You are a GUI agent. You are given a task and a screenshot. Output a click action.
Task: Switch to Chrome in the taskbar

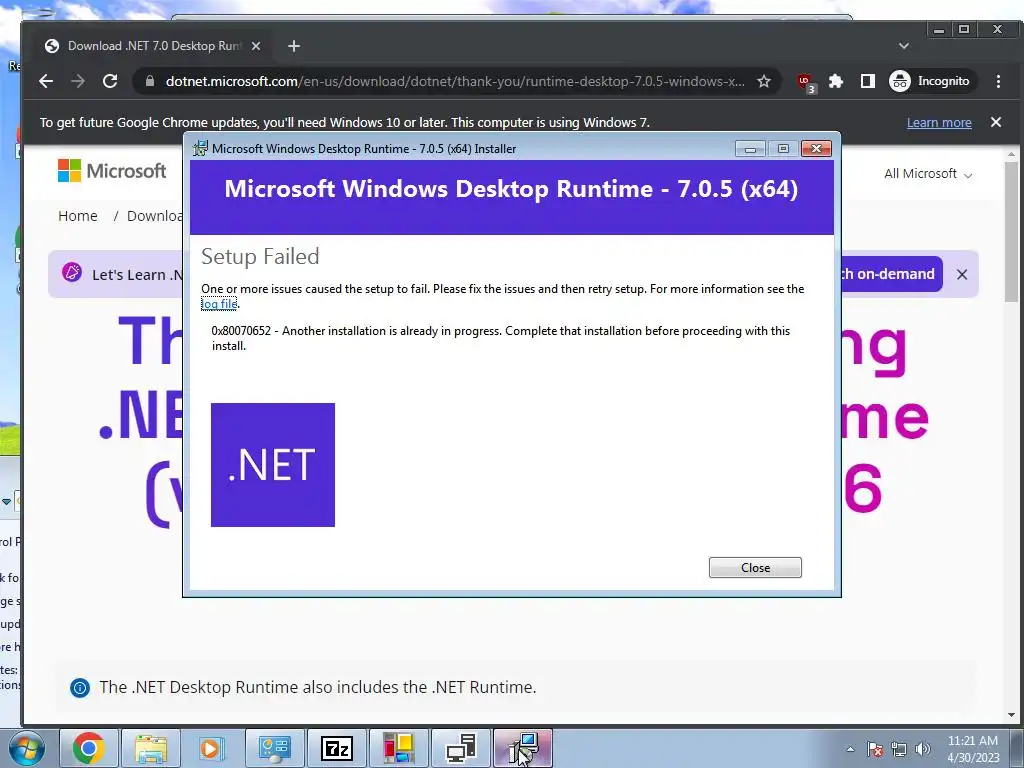tap(89, 748)
